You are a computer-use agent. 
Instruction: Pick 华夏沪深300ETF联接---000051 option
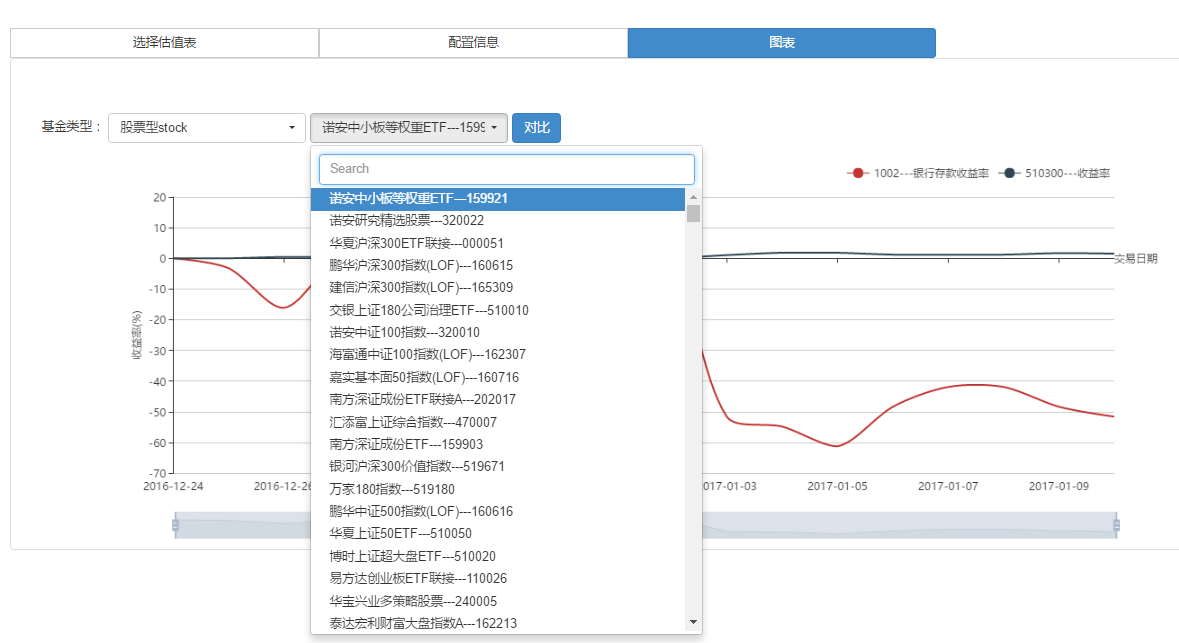(498, 244)
